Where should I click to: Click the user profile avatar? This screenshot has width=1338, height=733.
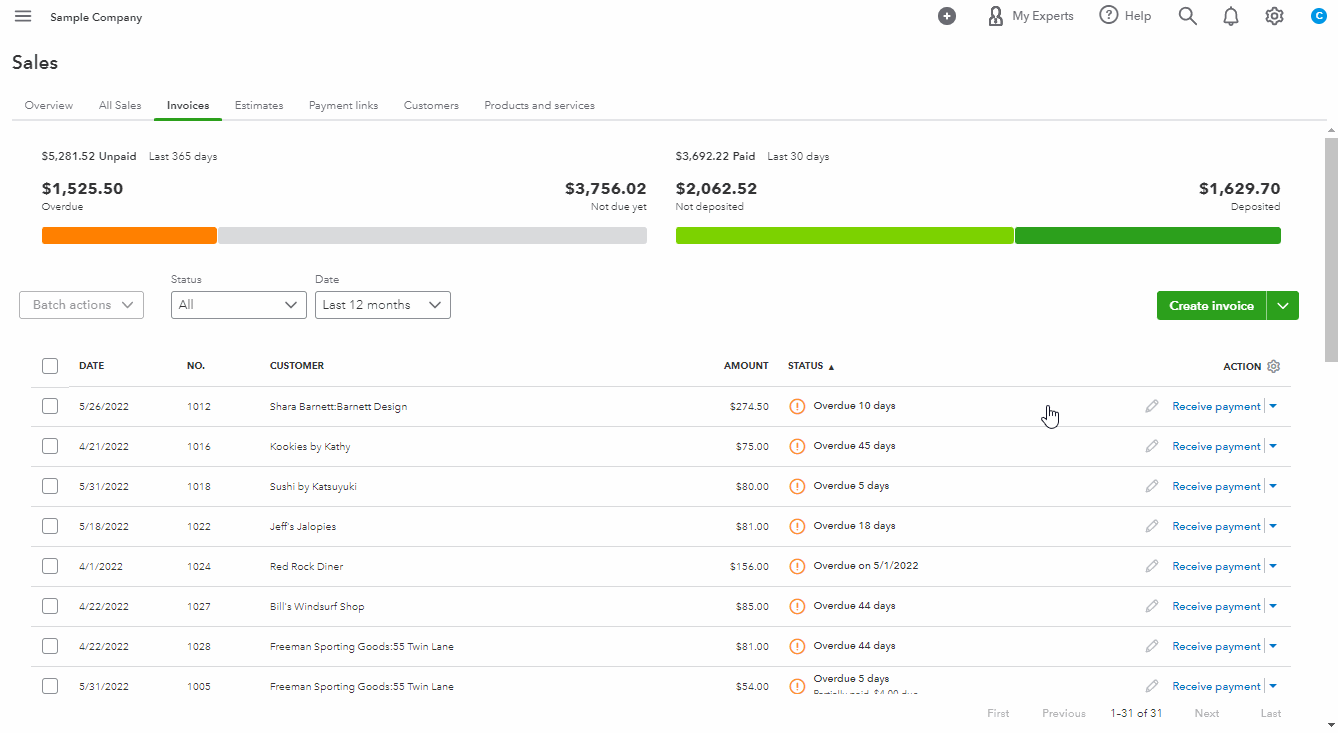[x=1318, y=16]
